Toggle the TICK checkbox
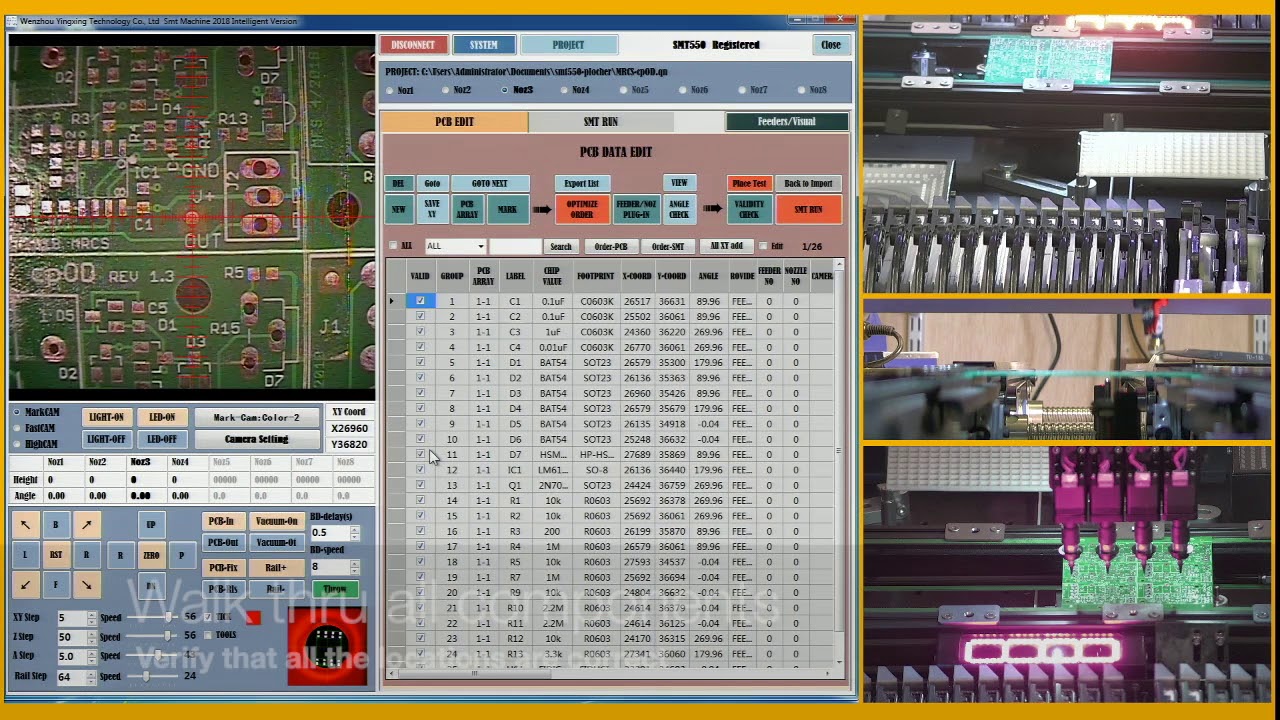This screenshot has width=1280, height=720. click(208, 617)
